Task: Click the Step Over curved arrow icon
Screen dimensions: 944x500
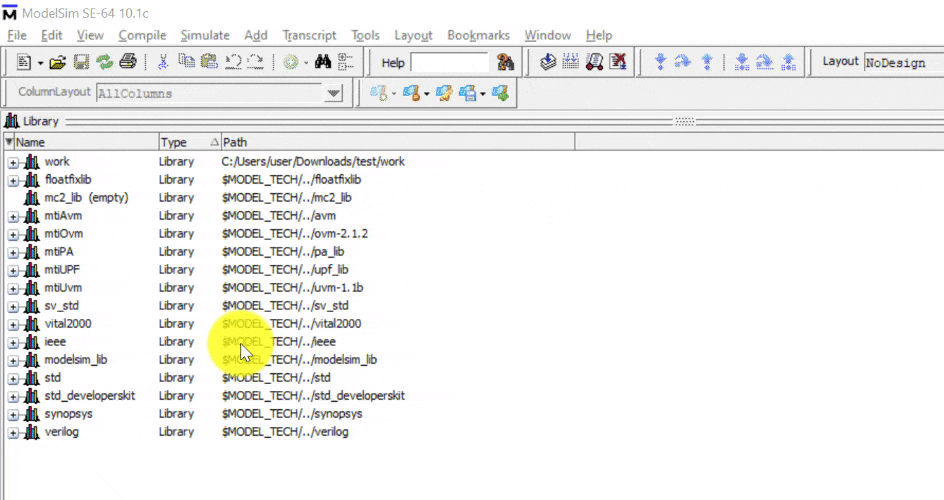Action: pos(683,61)
